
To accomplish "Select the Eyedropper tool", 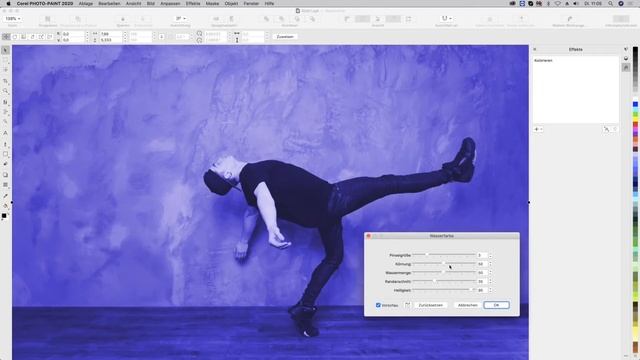I will 5,196.
